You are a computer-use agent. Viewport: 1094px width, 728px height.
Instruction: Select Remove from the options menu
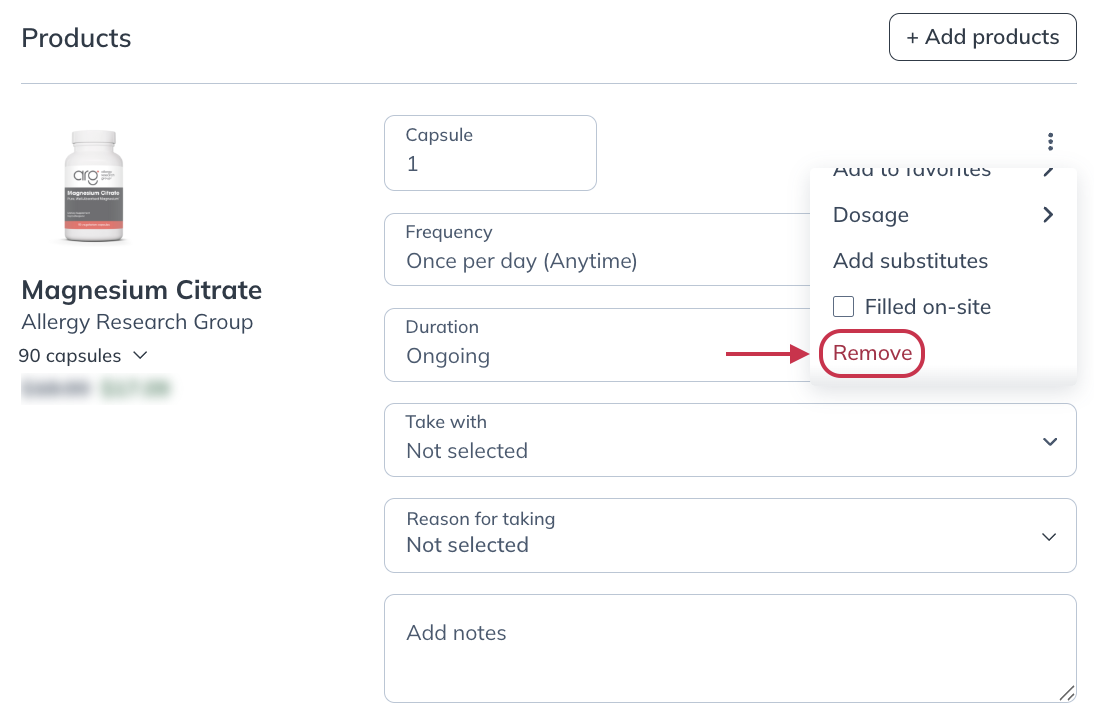pos(871,353)
